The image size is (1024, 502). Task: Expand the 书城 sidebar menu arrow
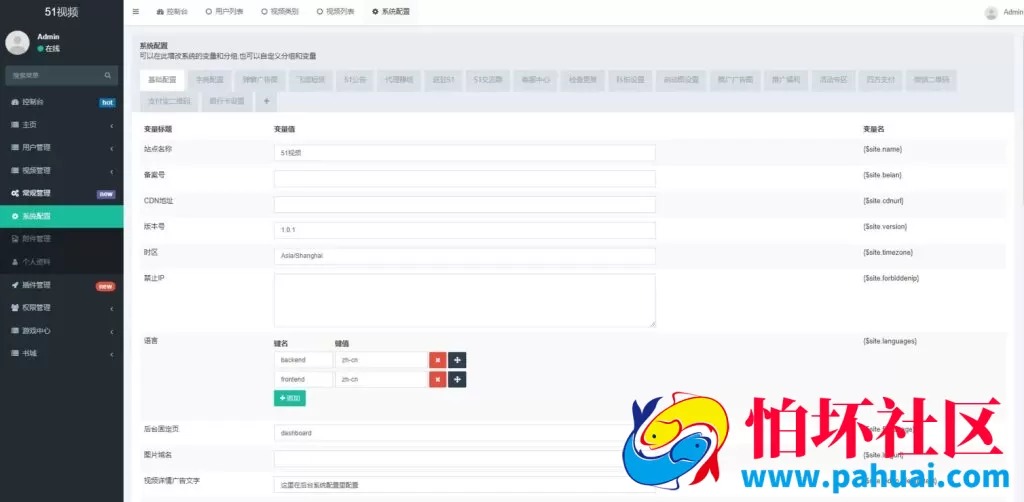(x=112, y=354)
